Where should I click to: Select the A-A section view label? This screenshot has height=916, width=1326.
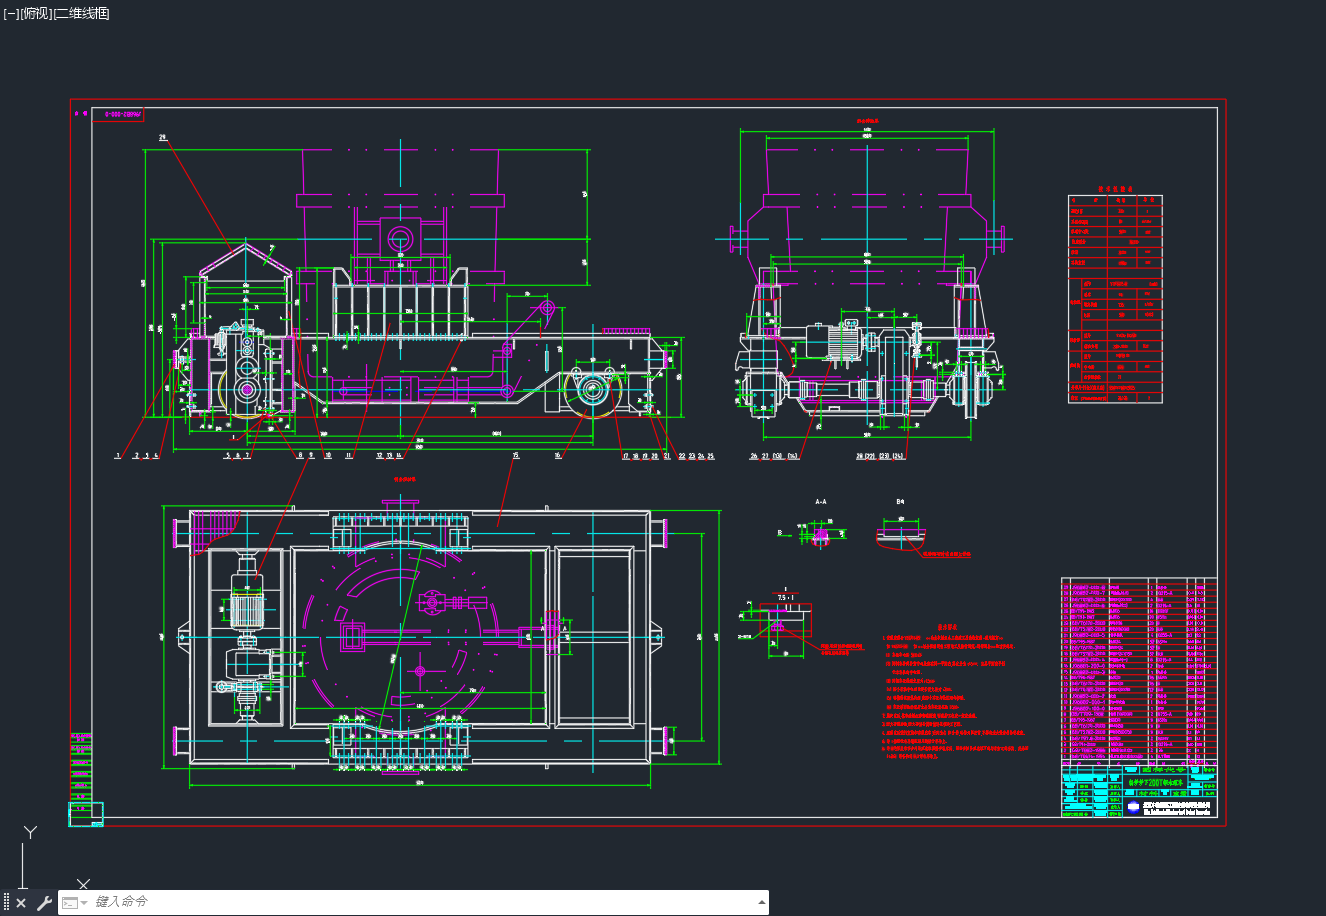[821, 501]
